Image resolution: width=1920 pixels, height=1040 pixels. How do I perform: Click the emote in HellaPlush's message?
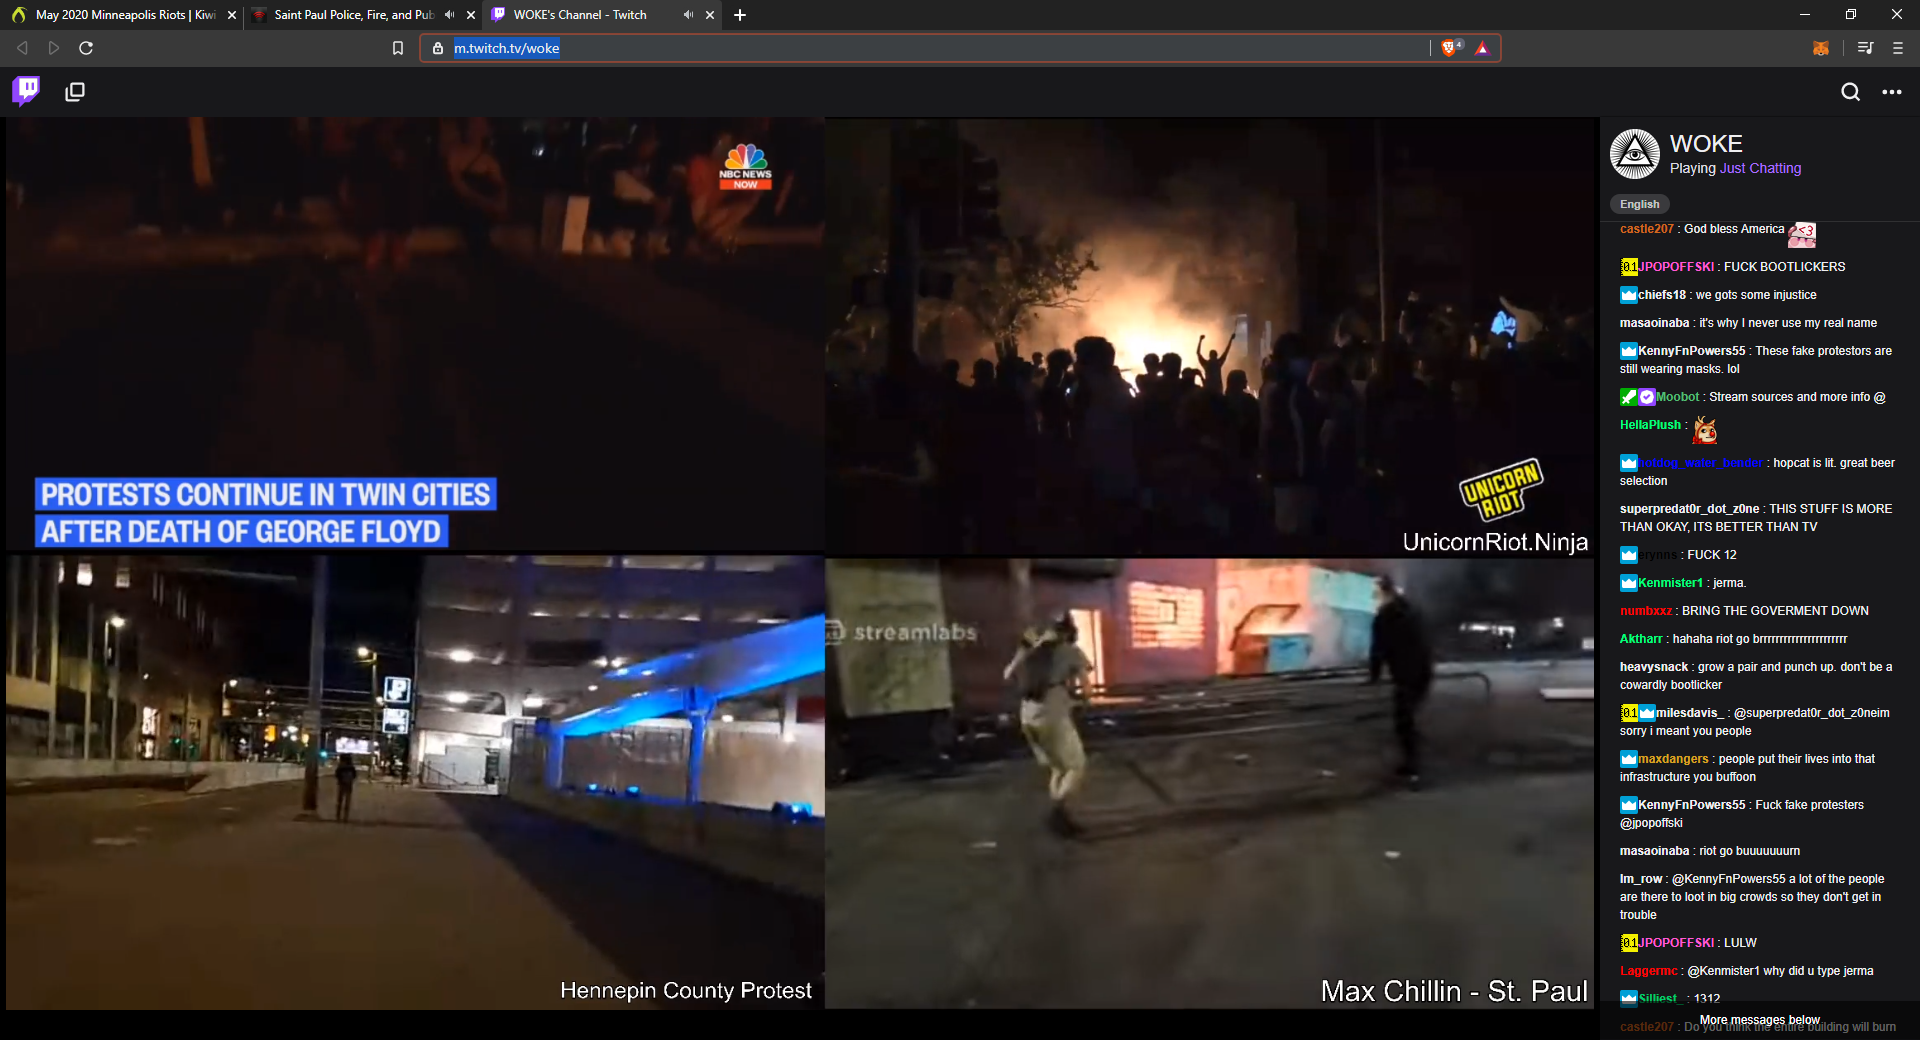point(1705,430)
